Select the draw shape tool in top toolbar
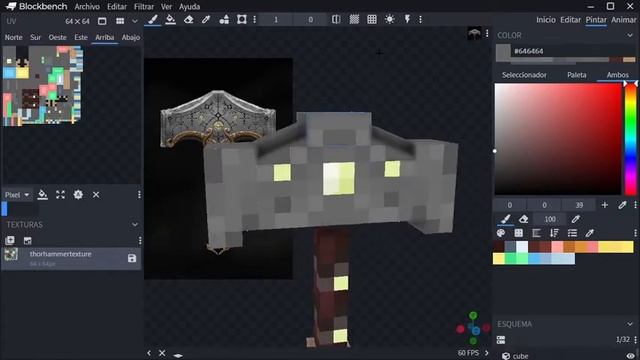Image resolution: width=640 pixels, height=360 pixels. coord(224,19)
